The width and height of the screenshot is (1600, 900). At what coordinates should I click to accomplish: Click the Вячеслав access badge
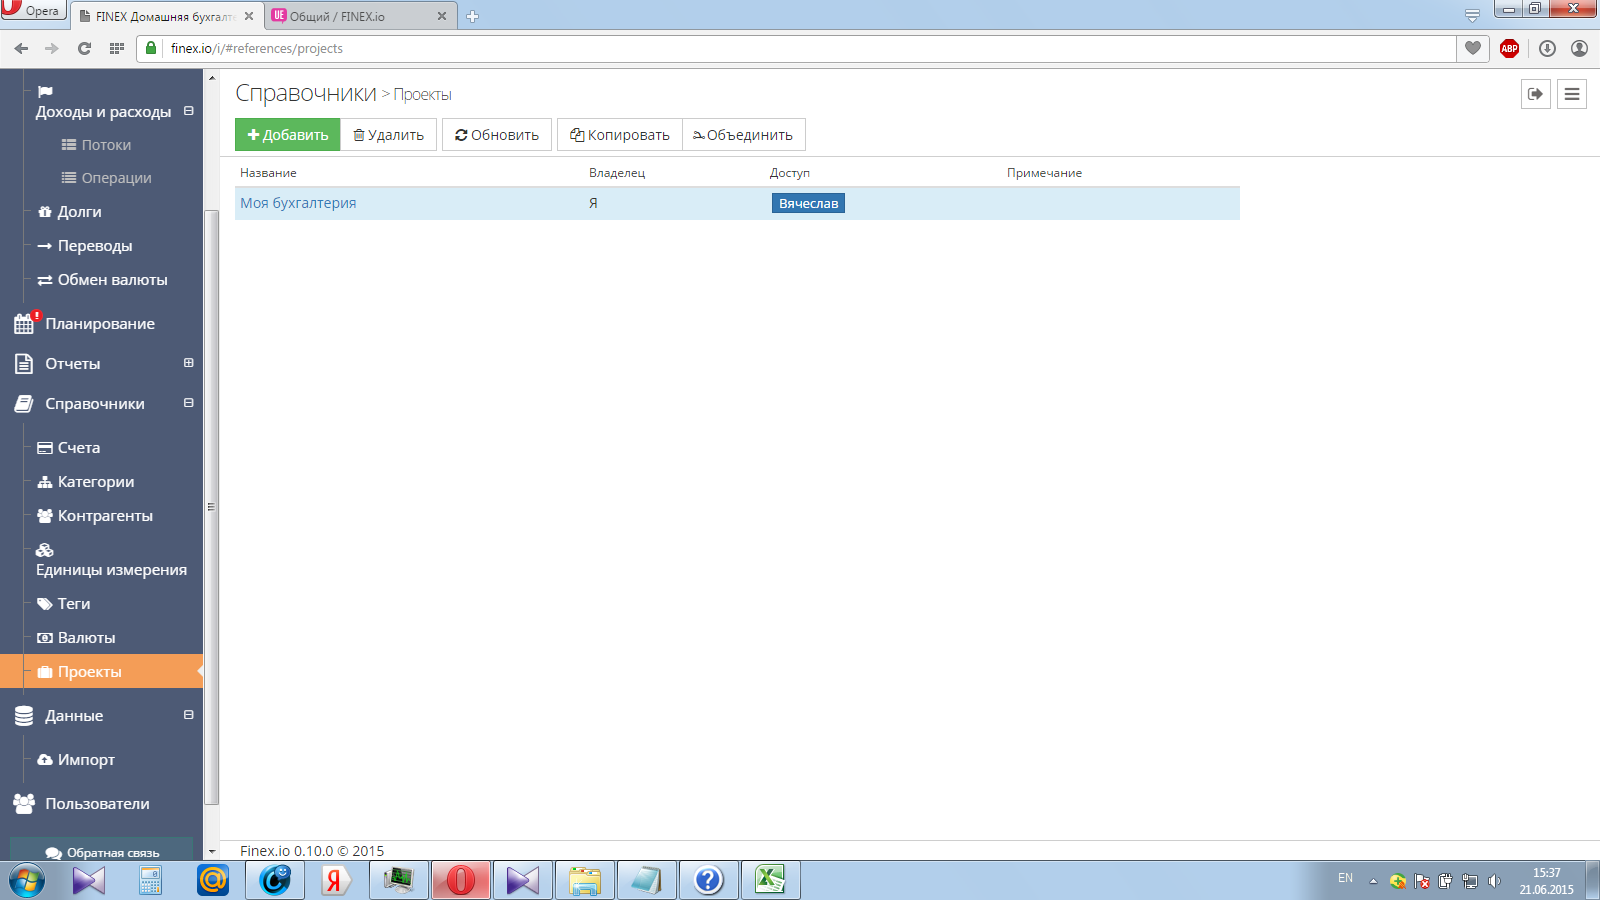pos(808,203)
